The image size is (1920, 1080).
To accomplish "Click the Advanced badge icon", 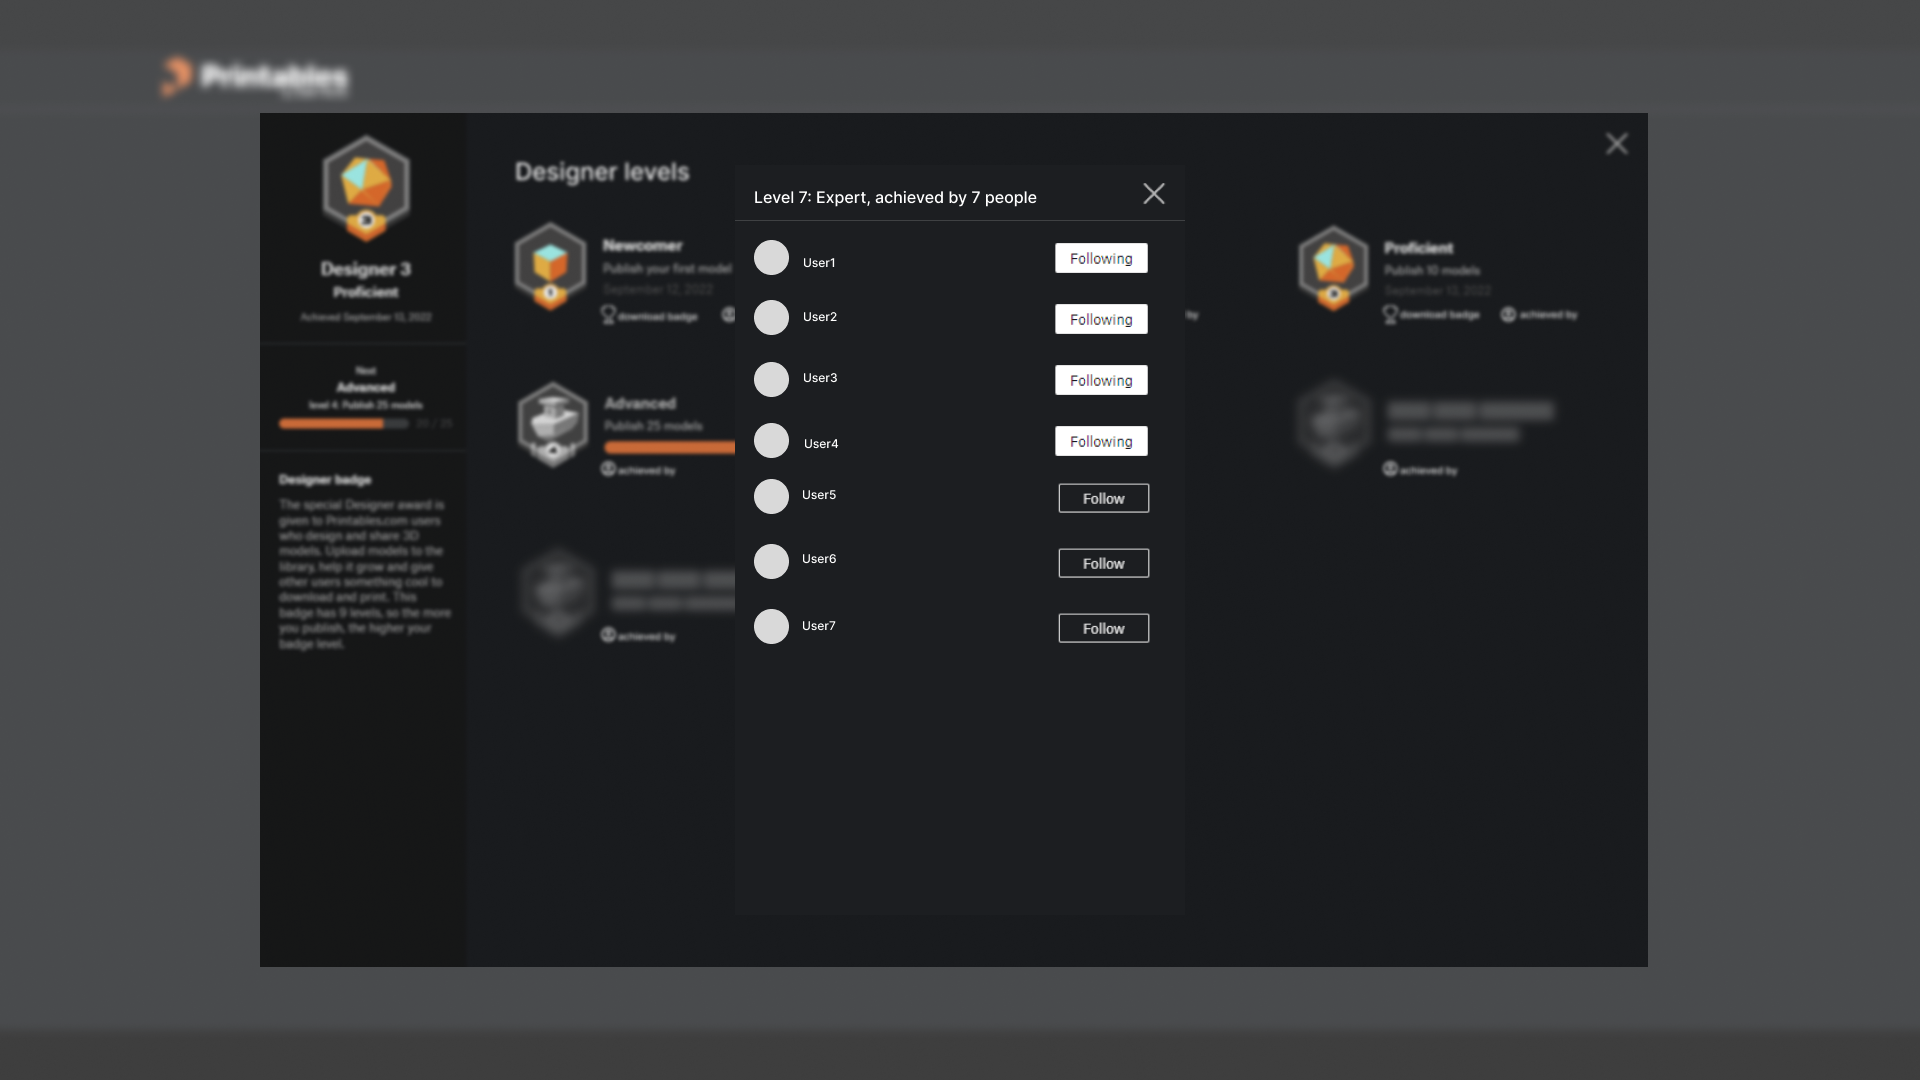I will (554, 422).
